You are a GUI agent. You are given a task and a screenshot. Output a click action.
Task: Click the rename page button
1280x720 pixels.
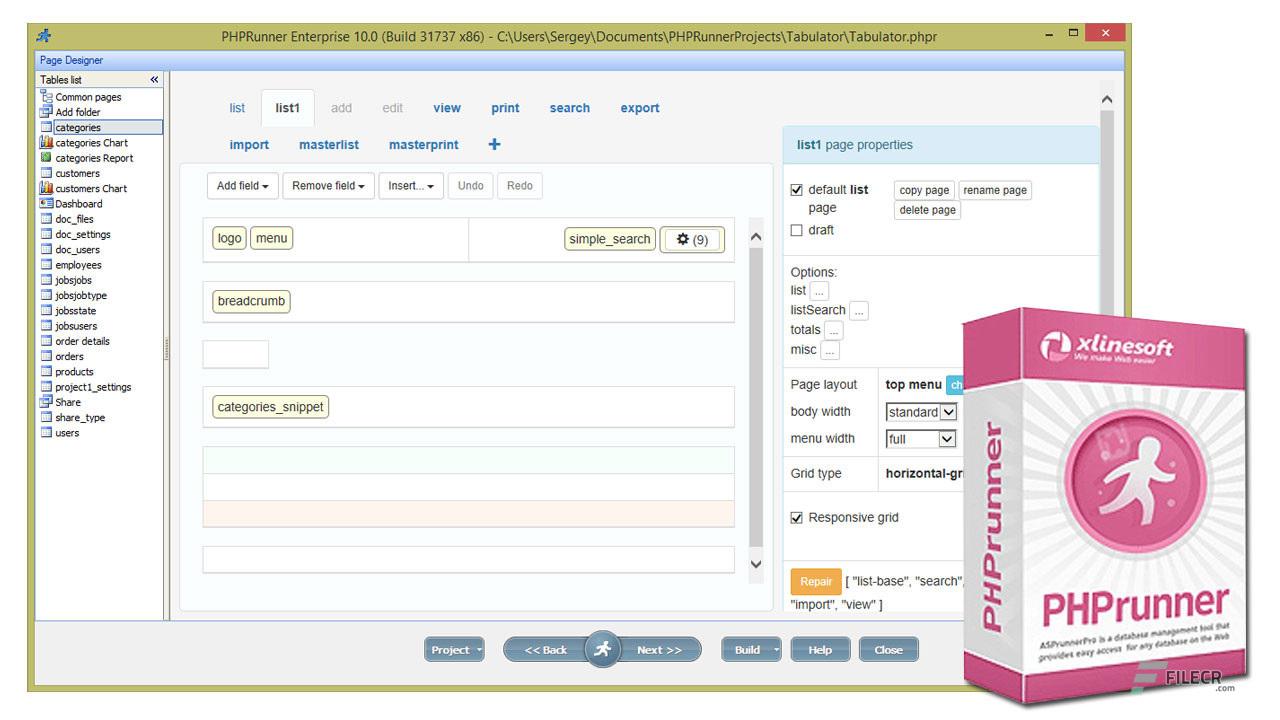(995, 190)
